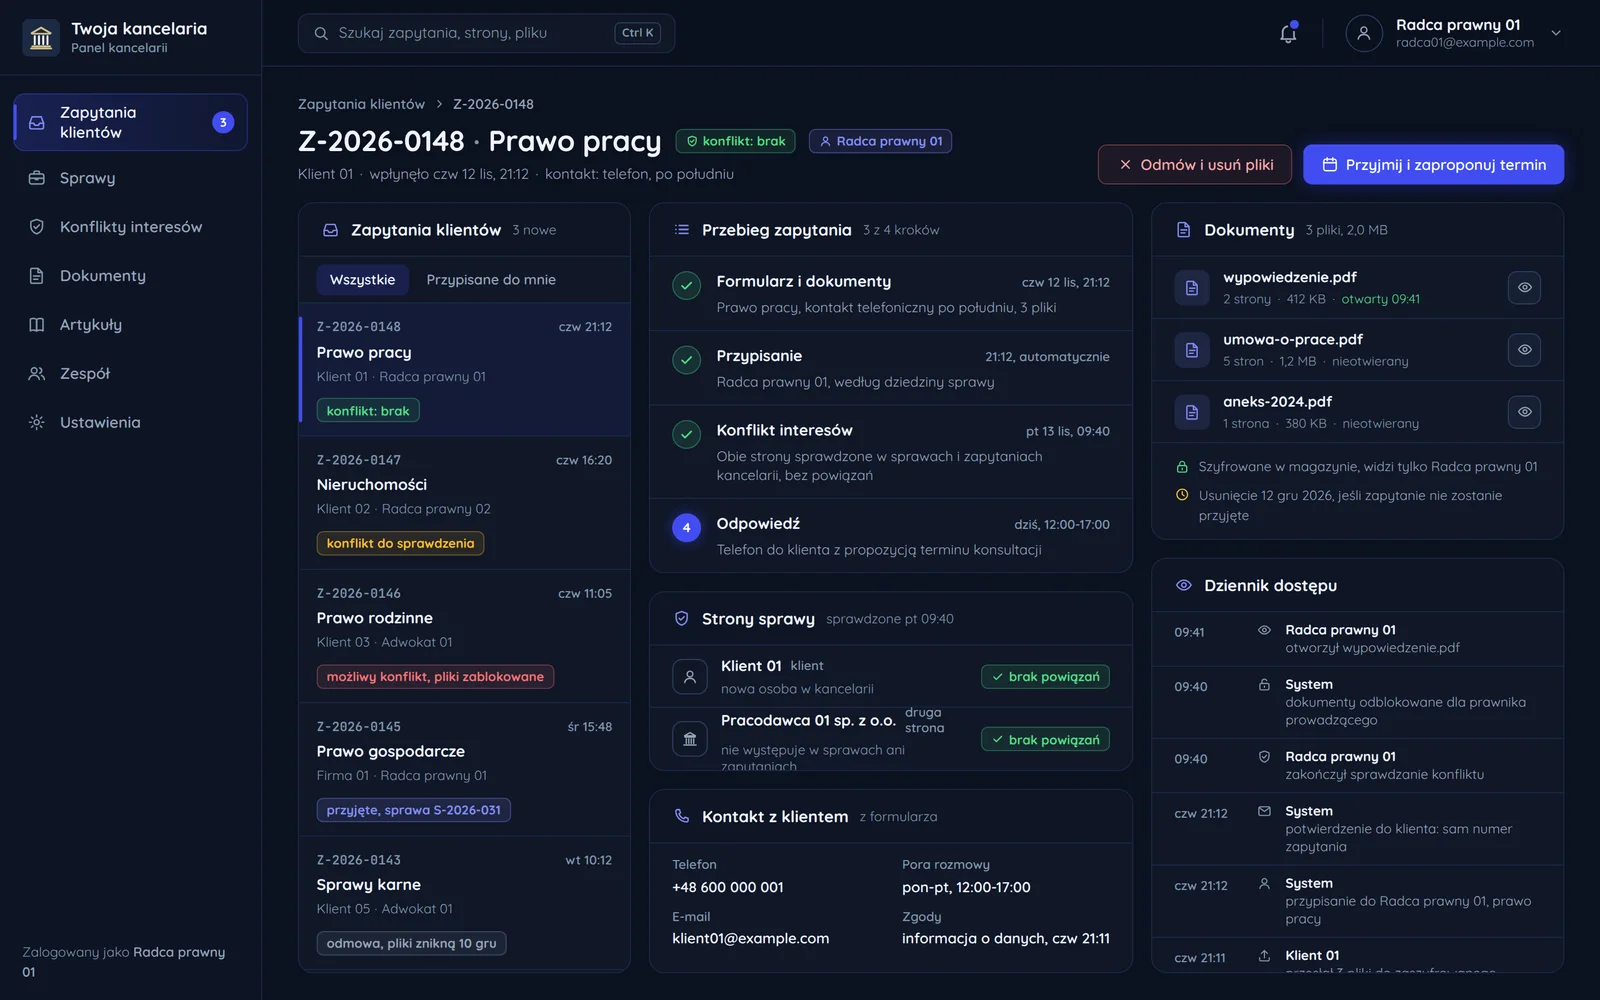Click the umowa-o-prace.pdf file icon
The height and width of the screenshot is (1000, 1600).
(x=1192, y=350)
